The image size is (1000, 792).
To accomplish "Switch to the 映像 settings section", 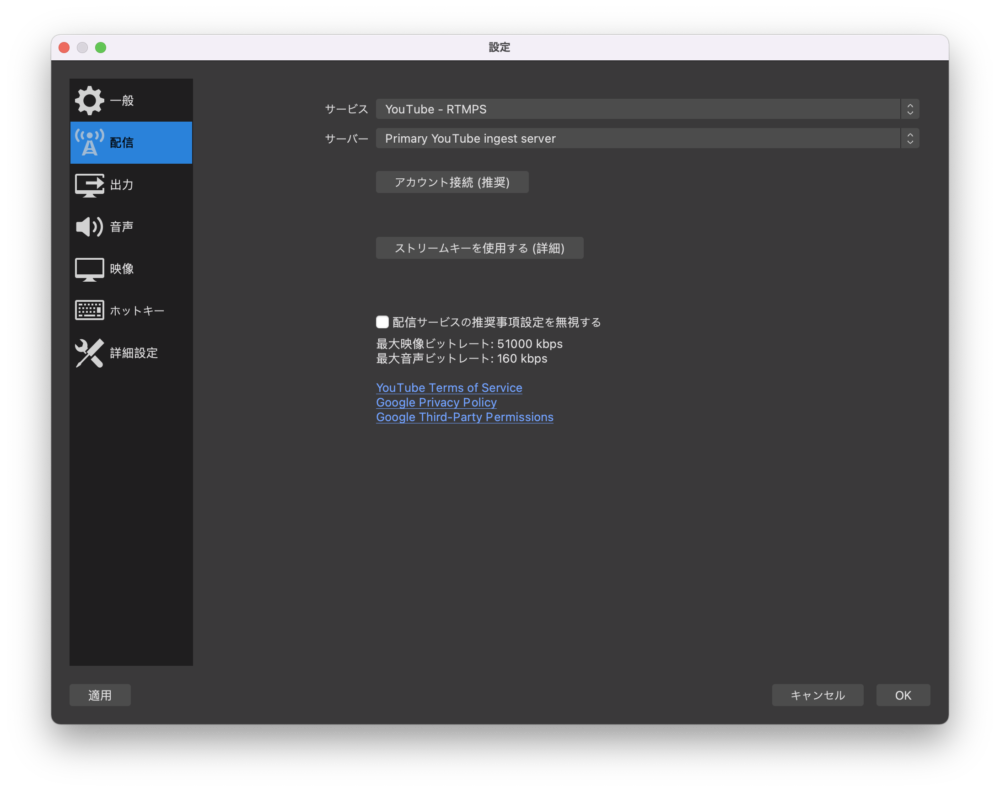I will click(x=131, y=269).
